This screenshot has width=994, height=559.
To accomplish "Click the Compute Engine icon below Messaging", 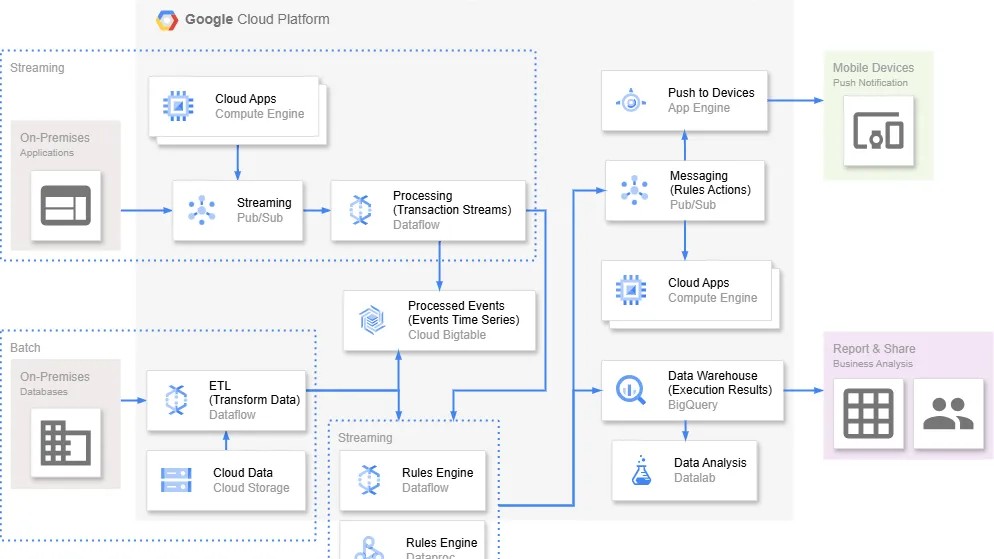I will (x=631, y=290).
